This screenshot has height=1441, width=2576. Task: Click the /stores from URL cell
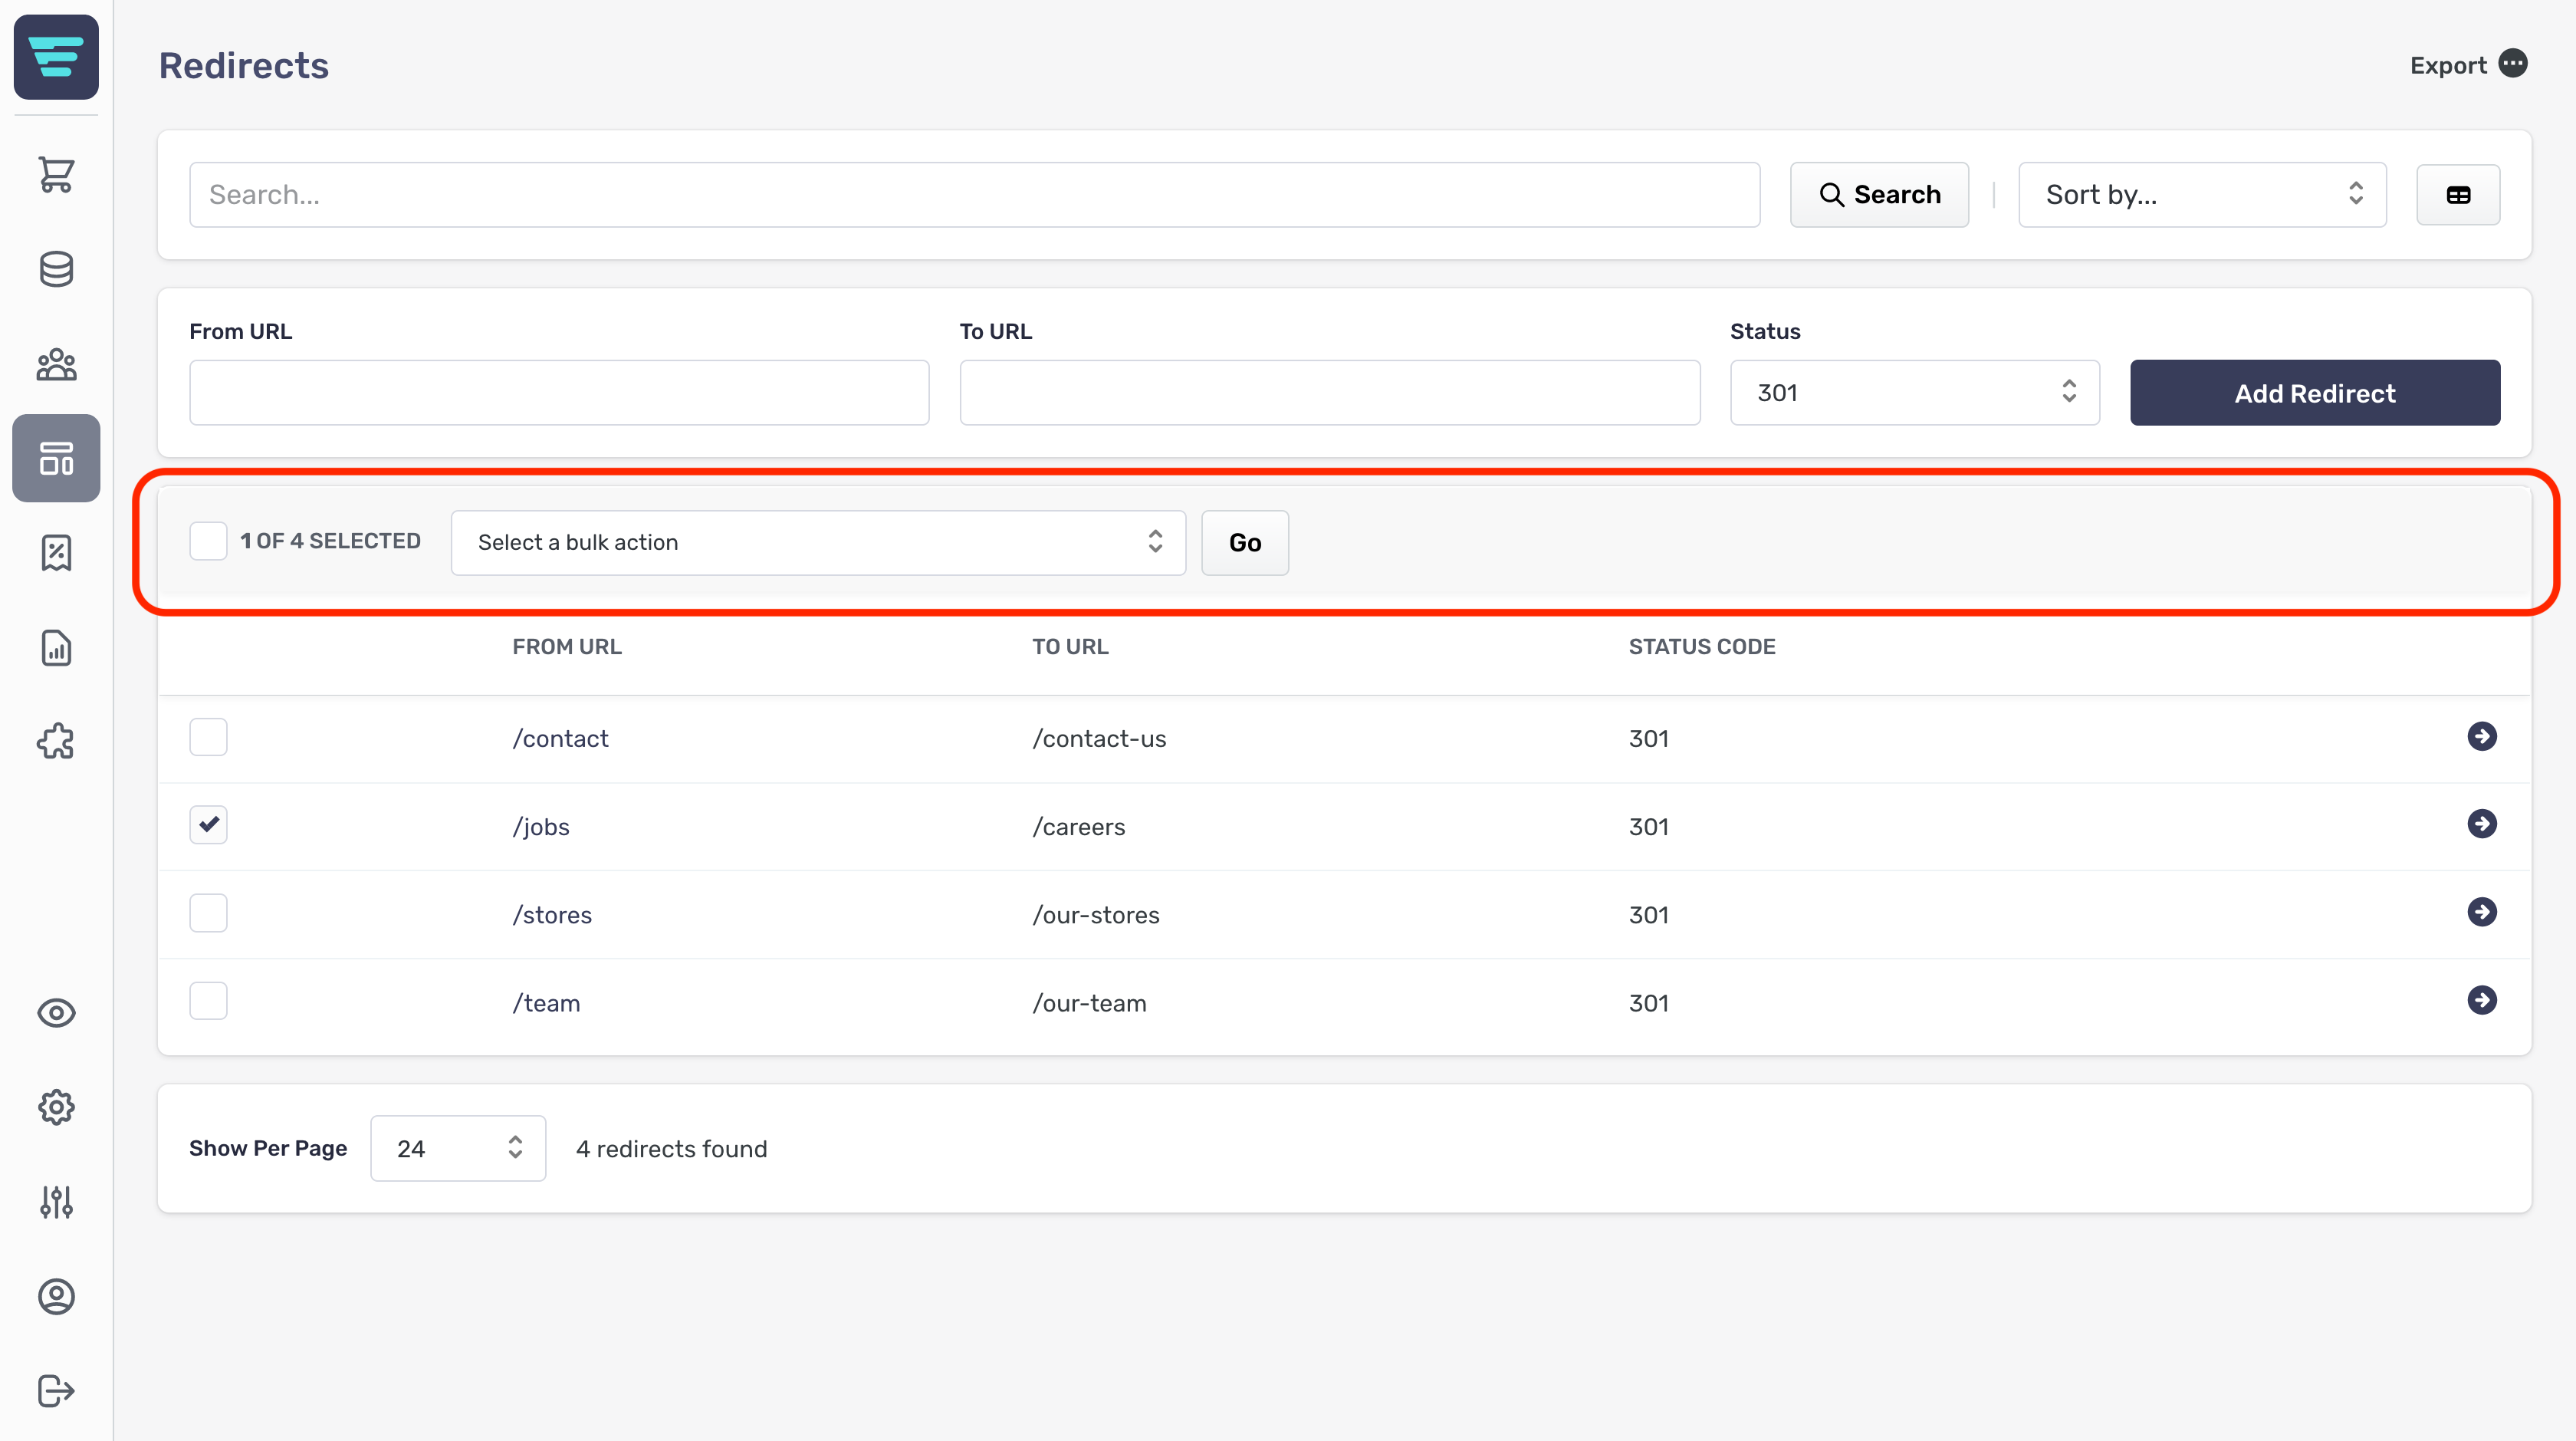pos(552,915)
